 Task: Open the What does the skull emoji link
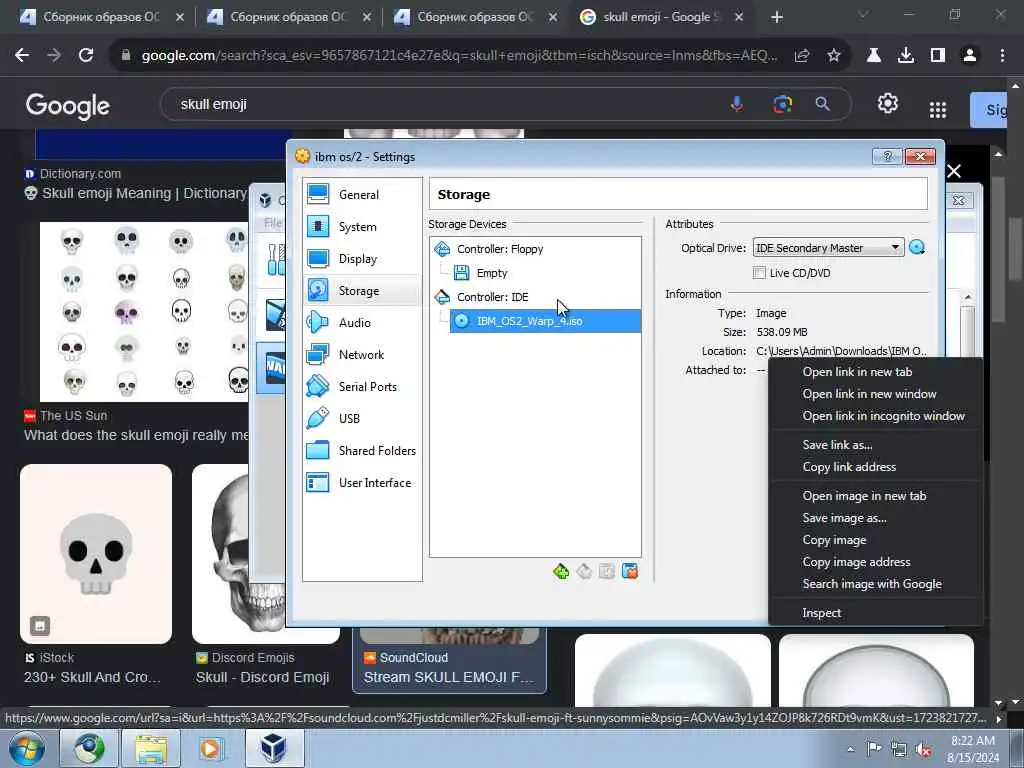point(136,435)
